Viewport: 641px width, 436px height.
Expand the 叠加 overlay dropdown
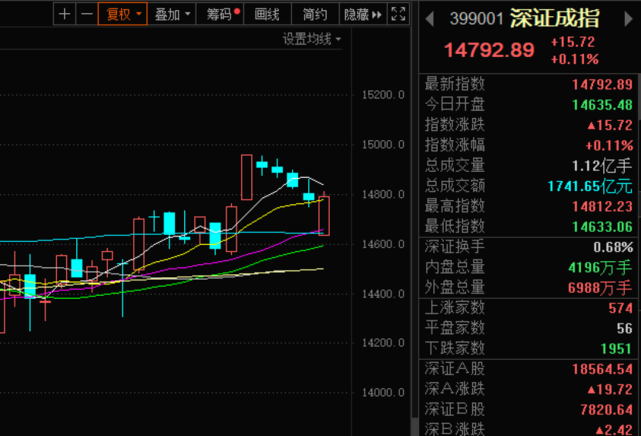[173, 14]
